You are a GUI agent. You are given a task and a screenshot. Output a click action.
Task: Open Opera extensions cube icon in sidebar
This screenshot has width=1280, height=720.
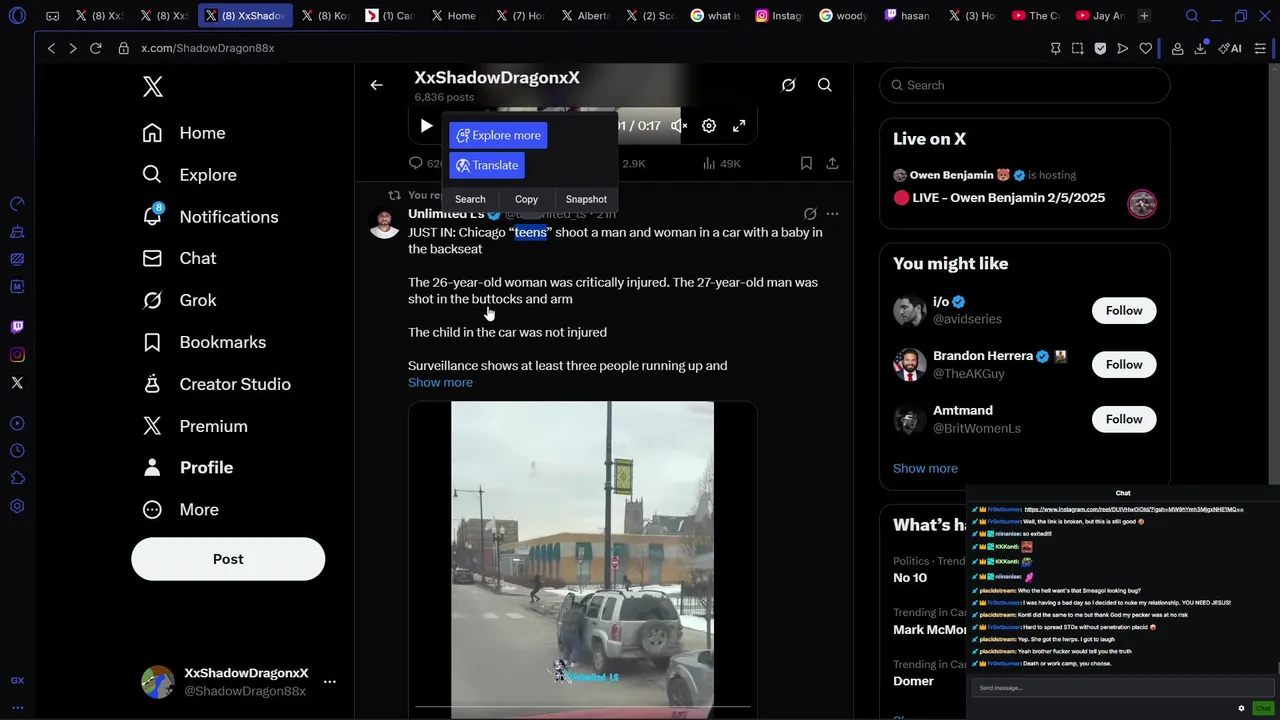click(17, 478)
